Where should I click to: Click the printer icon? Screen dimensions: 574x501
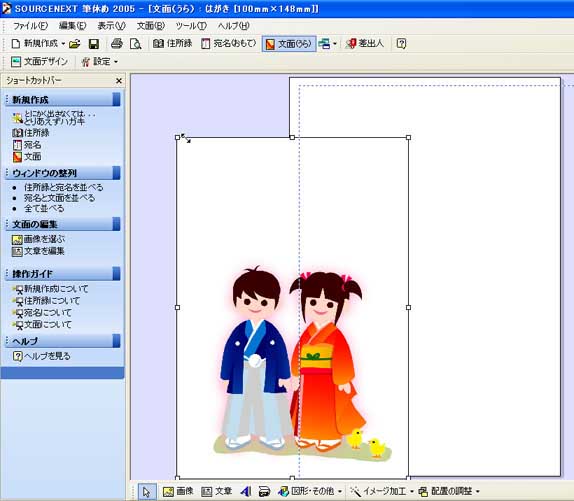(x=117, y=44)
